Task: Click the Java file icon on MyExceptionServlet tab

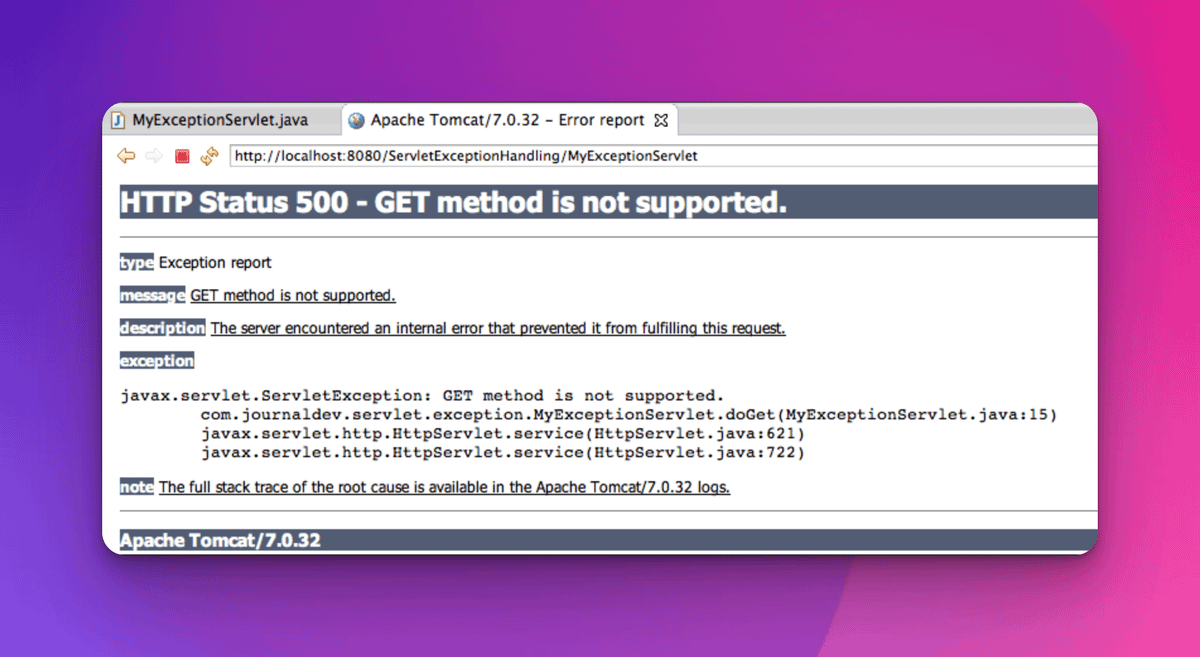Action: click(x=119, y=120)
